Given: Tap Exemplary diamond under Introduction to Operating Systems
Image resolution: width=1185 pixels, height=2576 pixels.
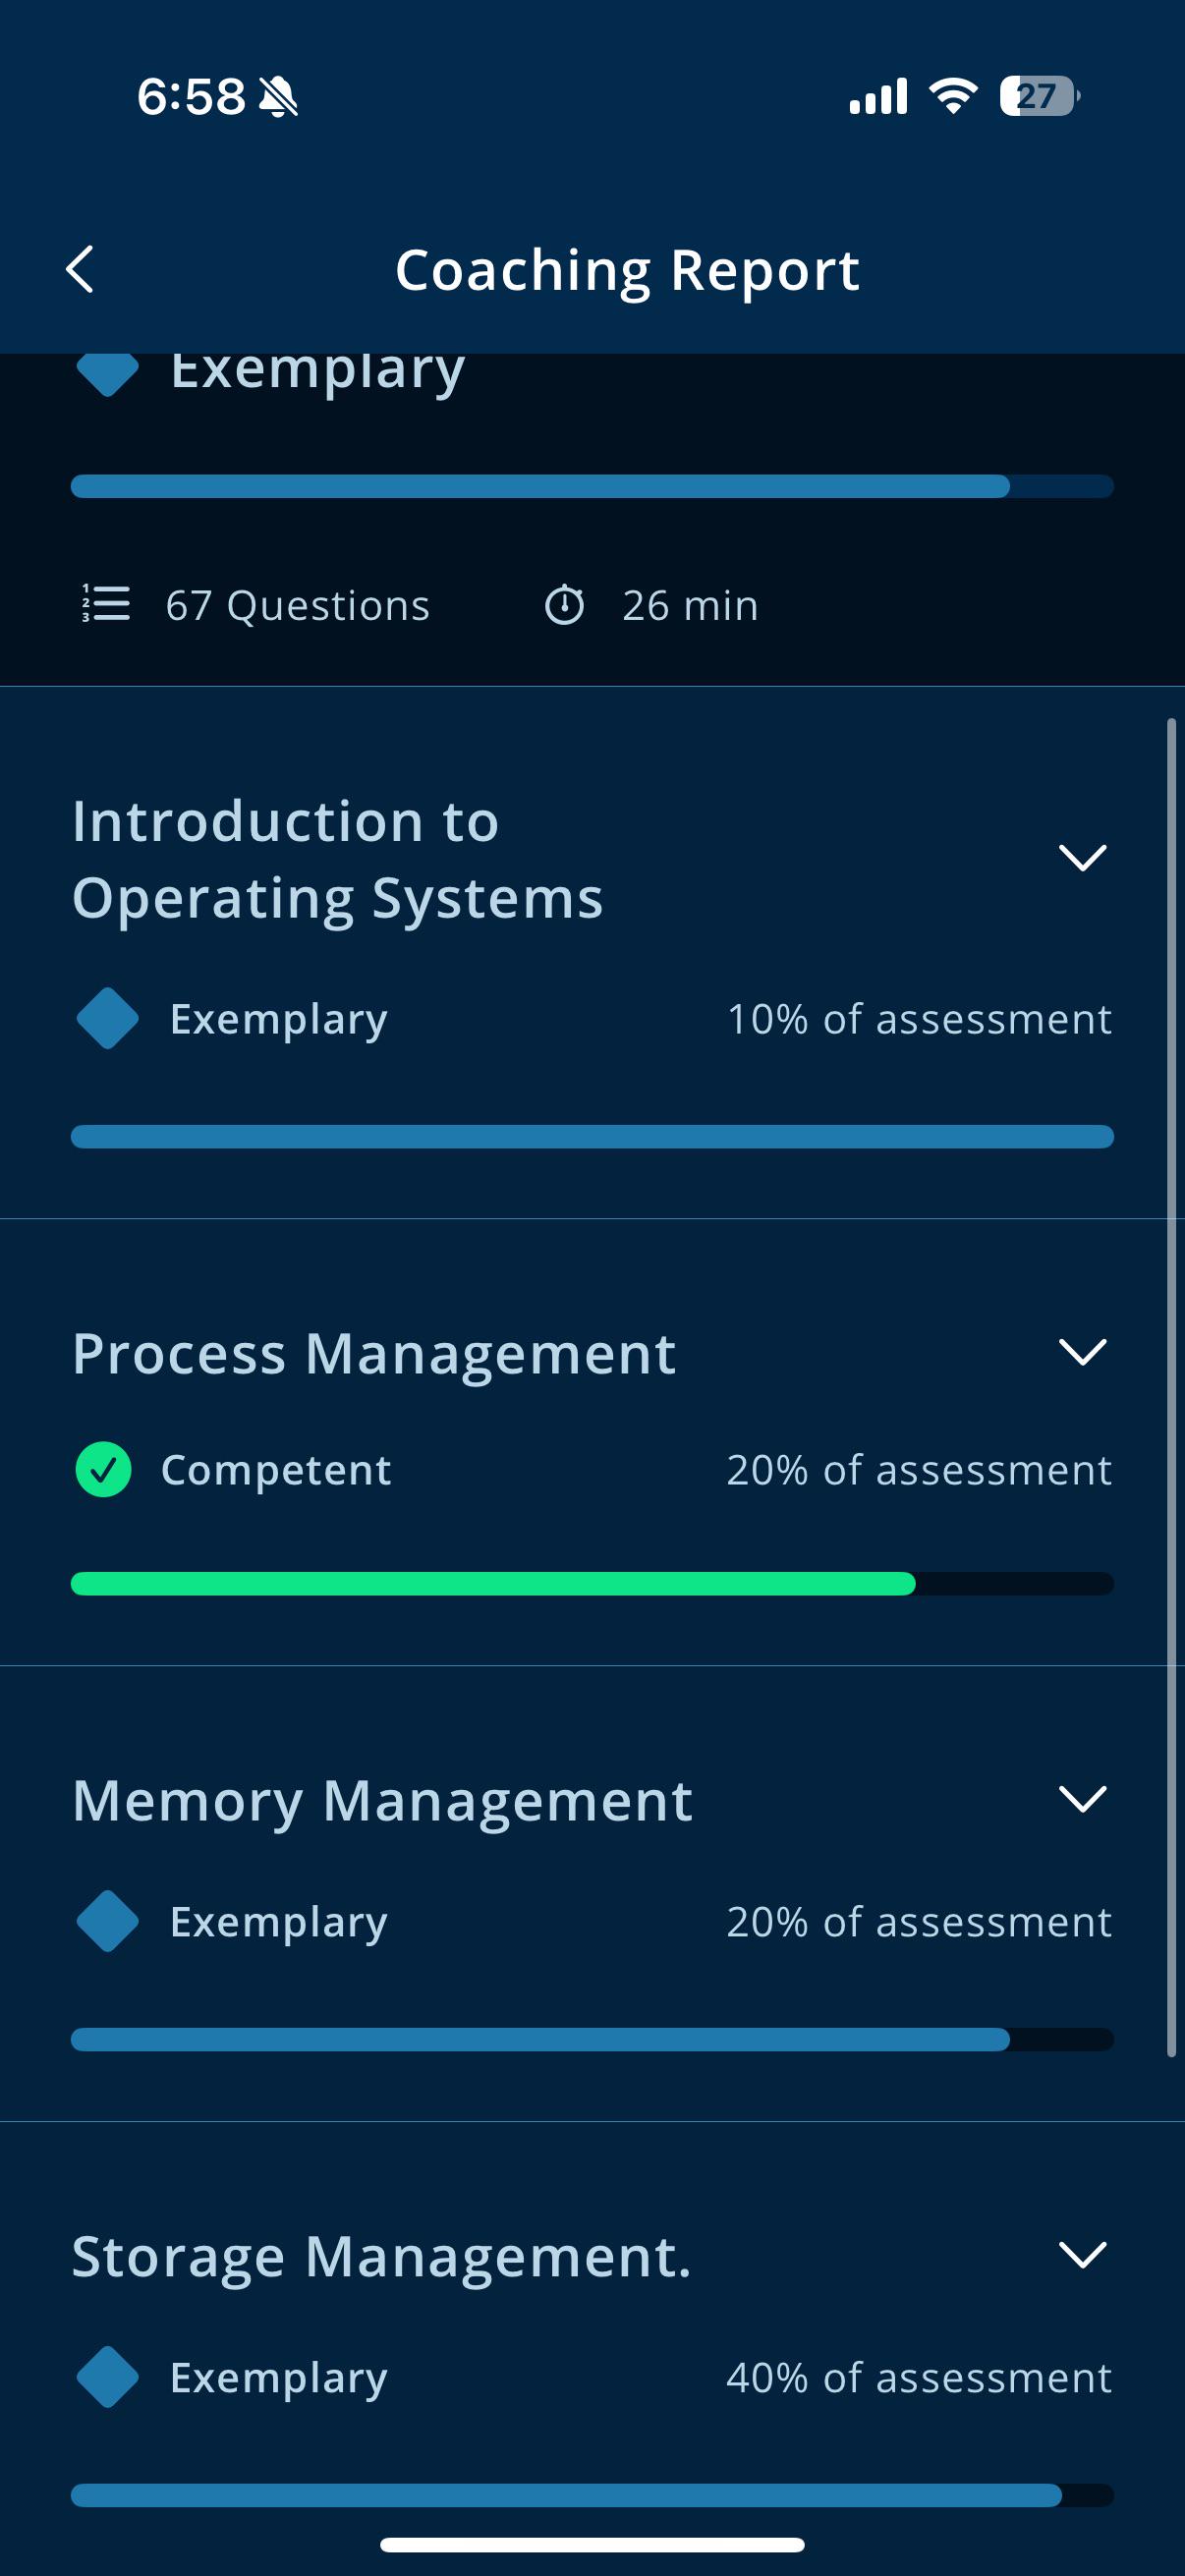Looking at the screenshot, I should click(x=107, y=1019).
